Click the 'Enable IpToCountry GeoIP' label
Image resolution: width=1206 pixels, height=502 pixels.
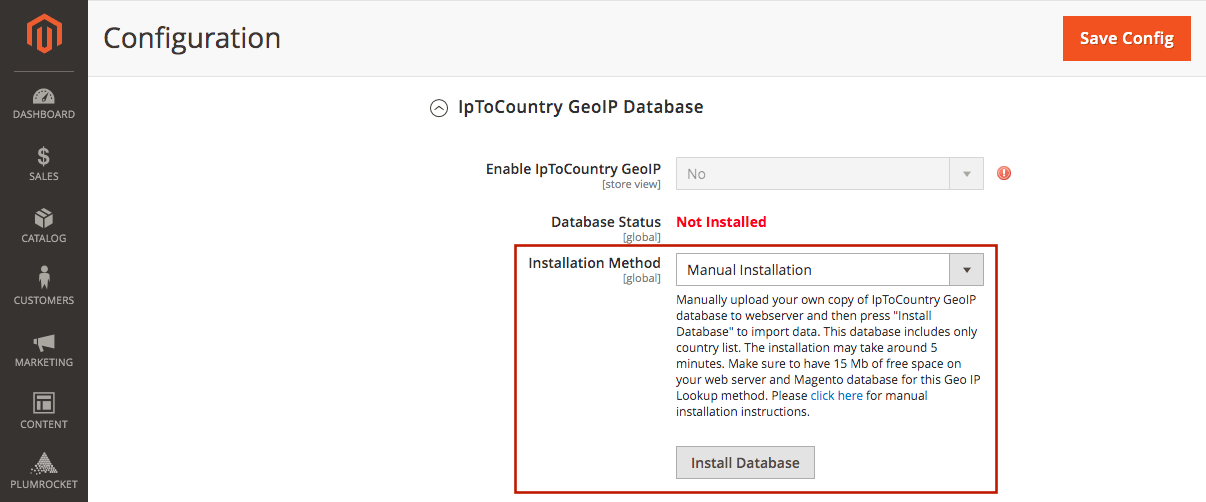[573, 169]
